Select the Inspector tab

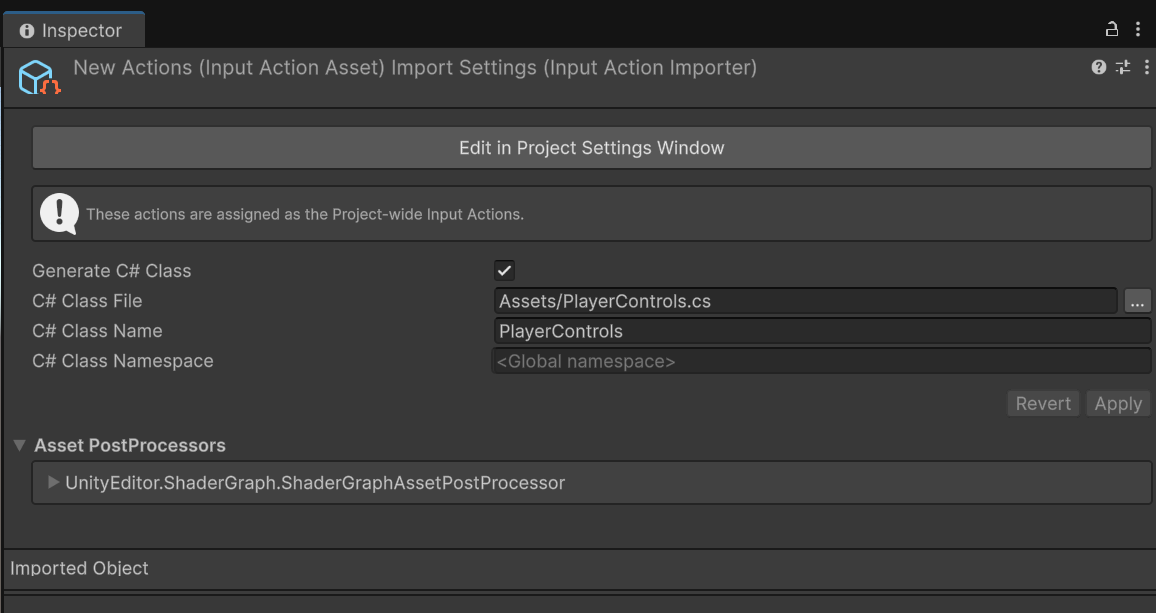tap(72, 30)
